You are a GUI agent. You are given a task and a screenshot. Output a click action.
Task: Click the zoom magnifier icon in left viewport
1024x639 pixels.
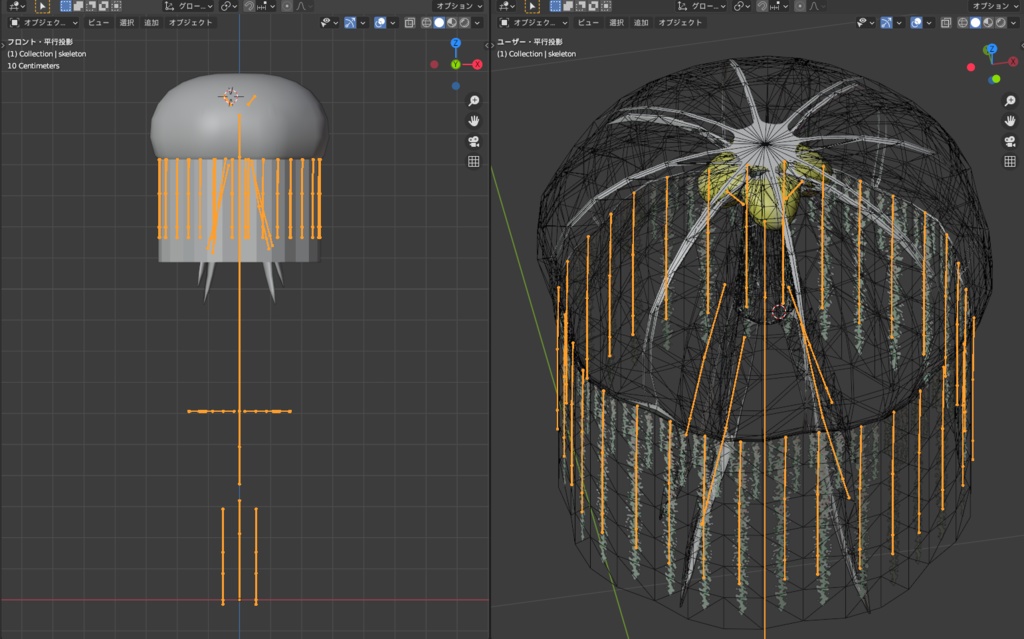click(473, 101)
